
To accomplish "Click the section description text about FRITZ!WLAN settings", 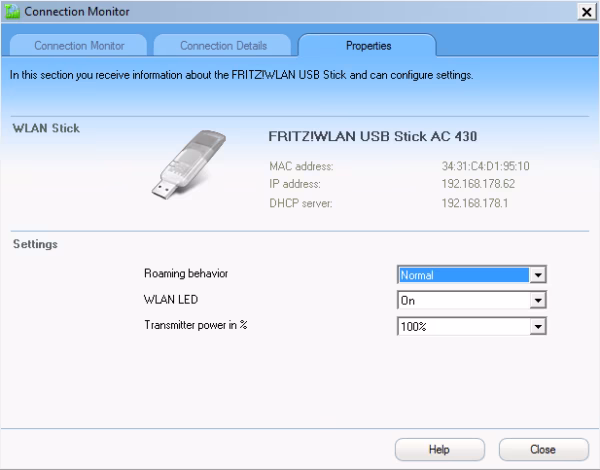I will coord(241,75).
